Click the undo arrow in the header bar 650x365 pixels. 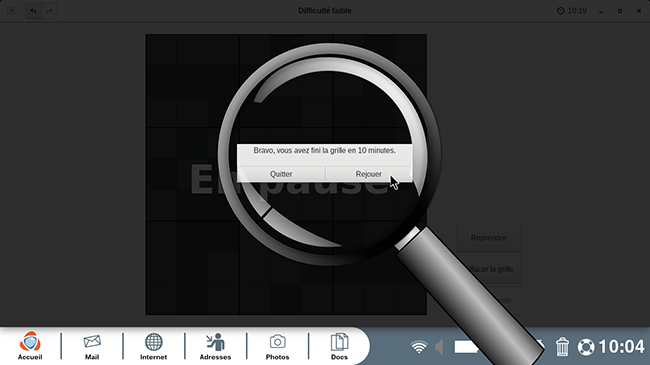[33, 11]
